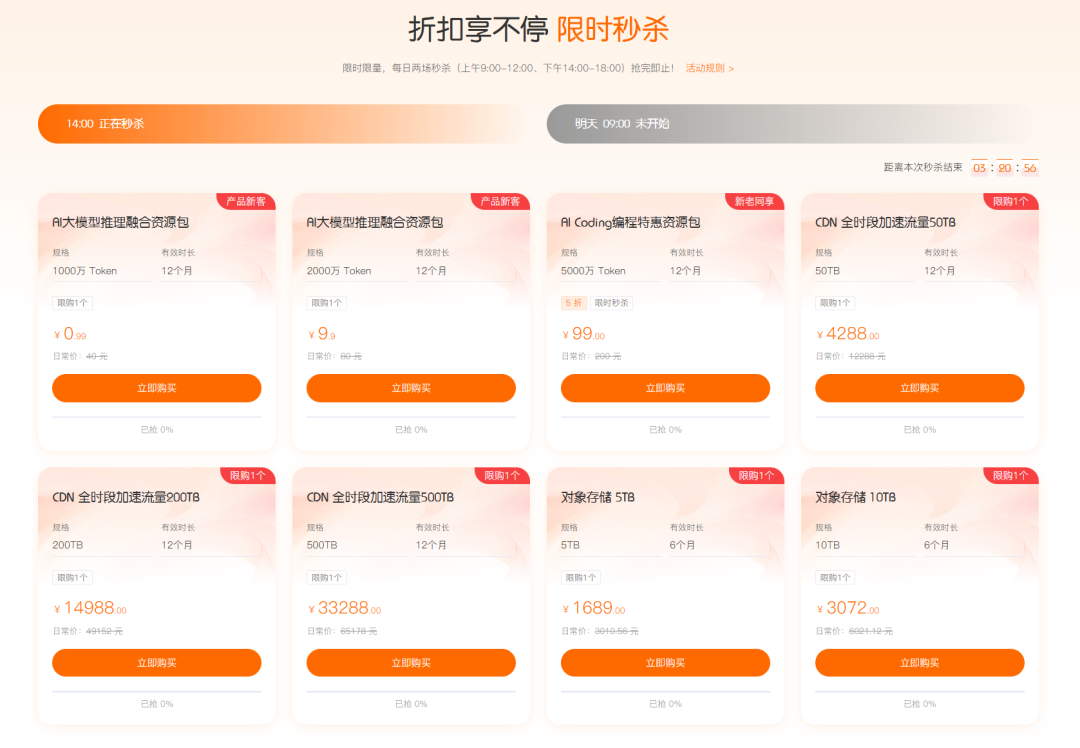Click 立即购买 on the 2000万 Token card
The width and height of the screenshot is (1080, 748).
[x=411, y=388]
